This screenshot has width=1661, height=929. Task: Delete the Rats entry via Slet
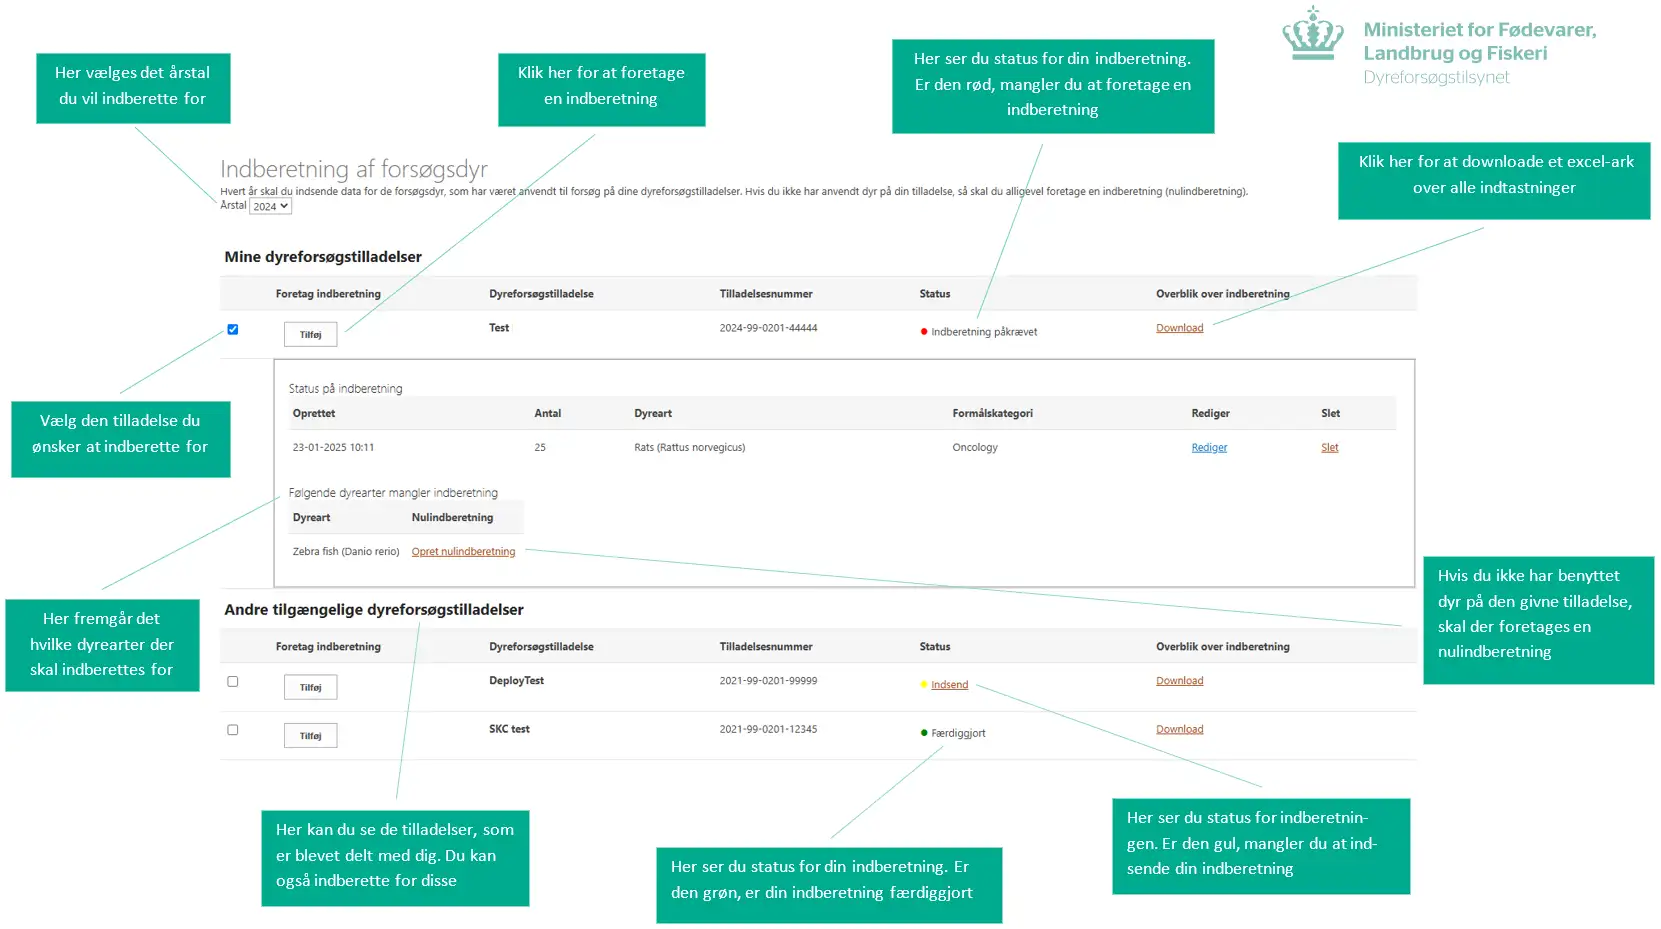(1329, 448)
